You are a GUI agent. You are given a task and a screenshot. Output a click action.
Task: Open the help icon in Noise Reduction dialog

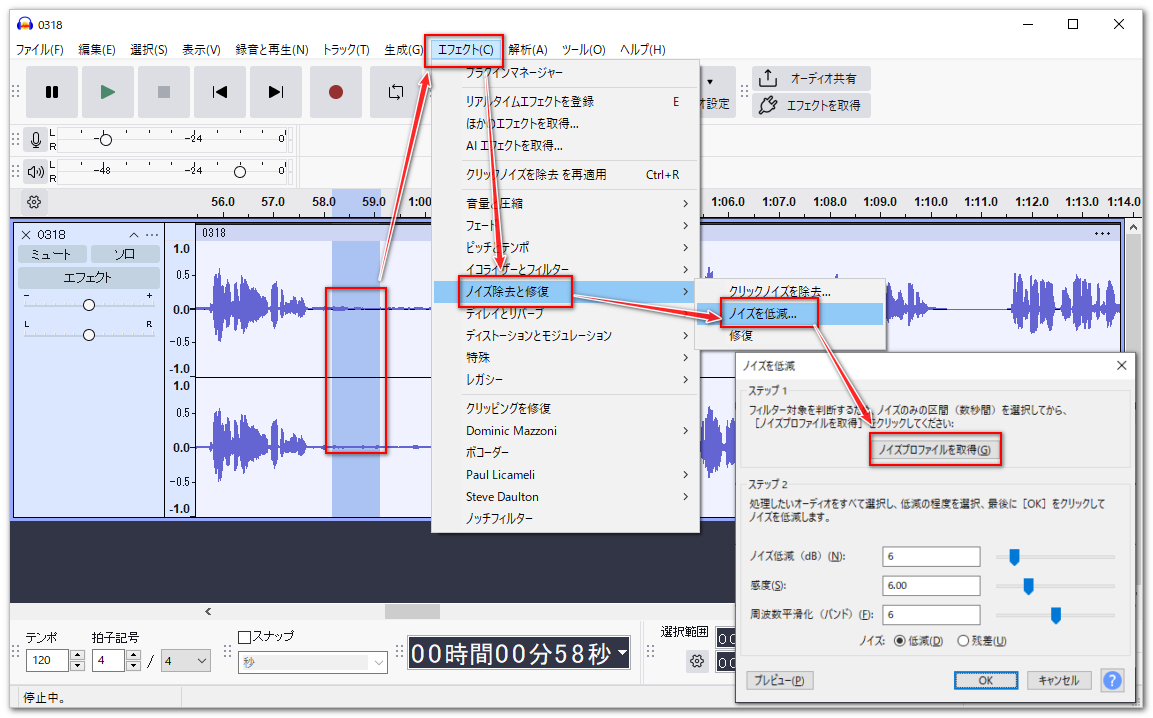click(1112, 680)
